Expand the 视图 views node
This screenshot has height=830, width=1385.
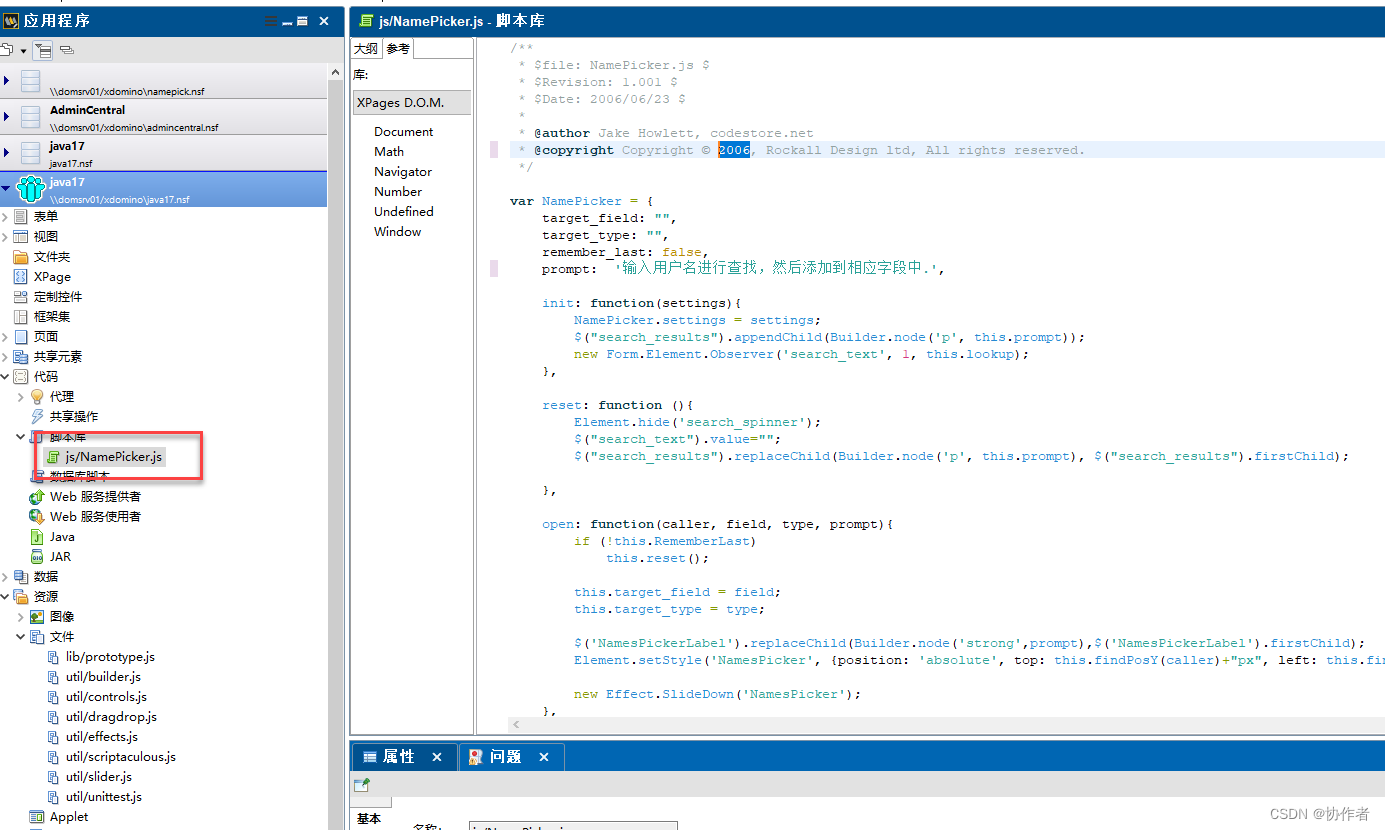tap(5, 236)
